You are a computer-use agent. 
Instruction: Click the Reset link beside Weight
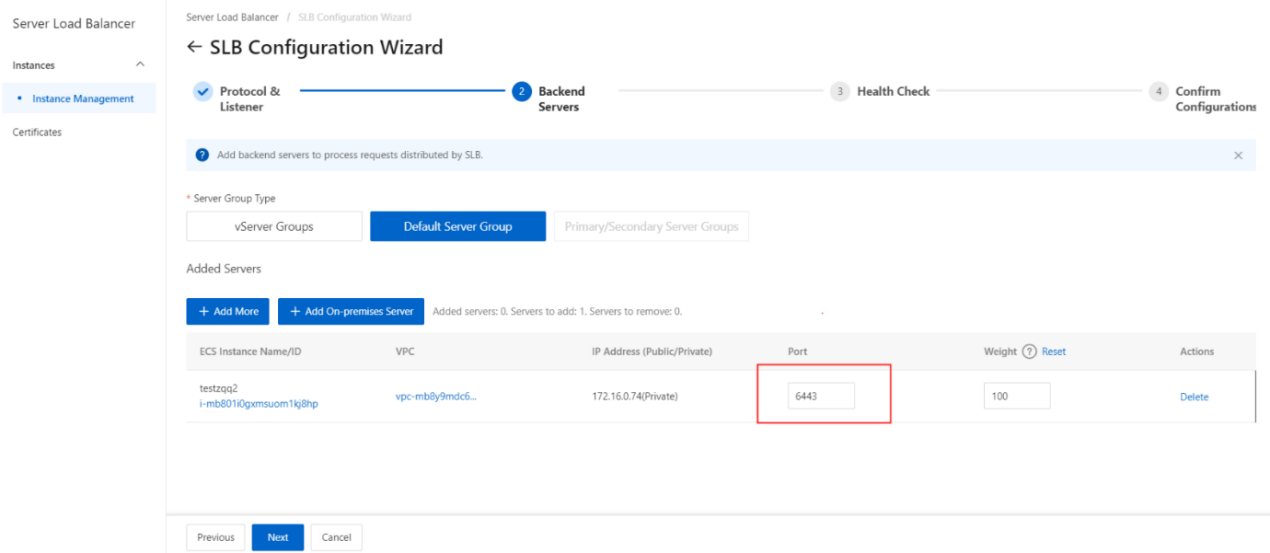click(x=1054, y=352)
